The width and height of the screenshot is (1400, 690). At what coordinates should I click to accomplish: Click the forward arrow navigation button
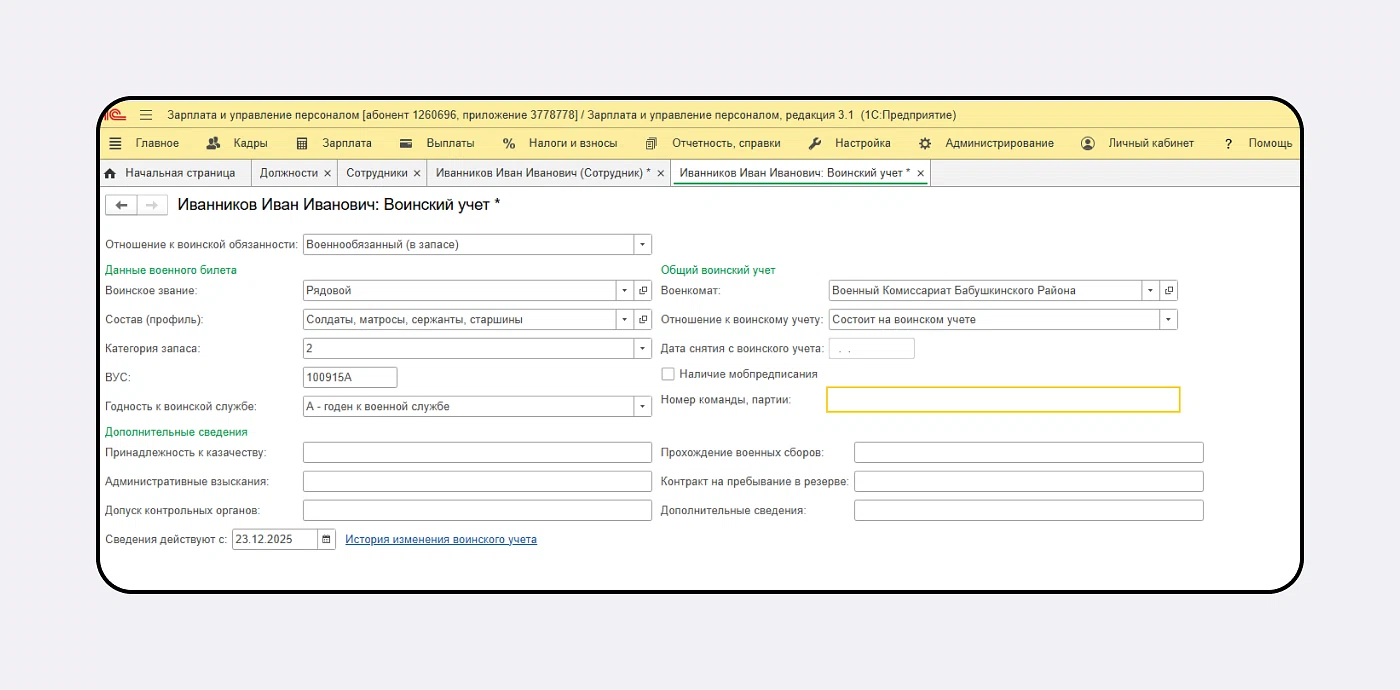click(151, 205)
